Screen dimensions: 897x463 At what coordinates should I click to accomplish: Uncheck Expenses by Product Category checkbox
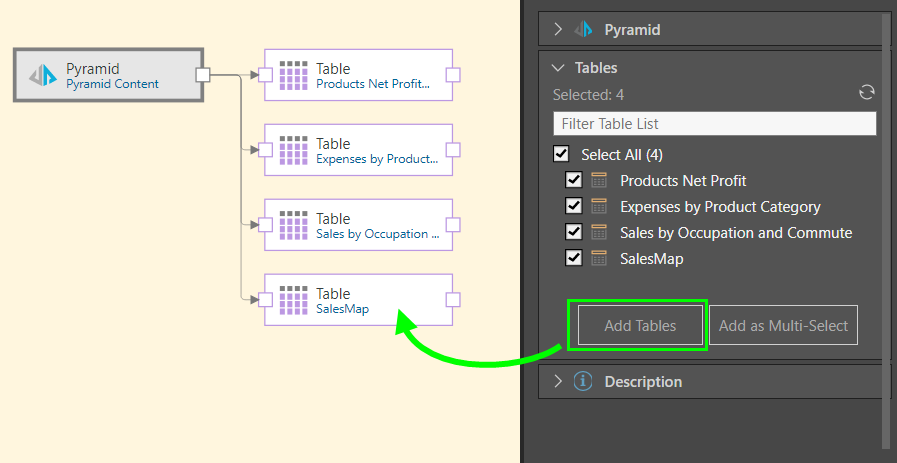coord(574,207)
